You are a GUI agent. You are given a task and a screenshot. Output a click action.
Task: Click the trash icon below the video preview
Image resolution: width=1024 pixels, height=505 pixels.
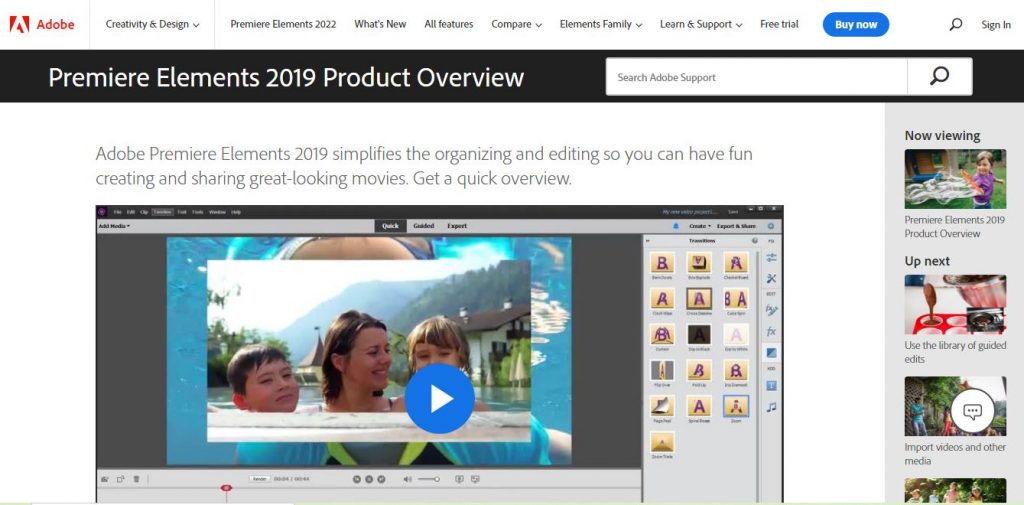137,479
